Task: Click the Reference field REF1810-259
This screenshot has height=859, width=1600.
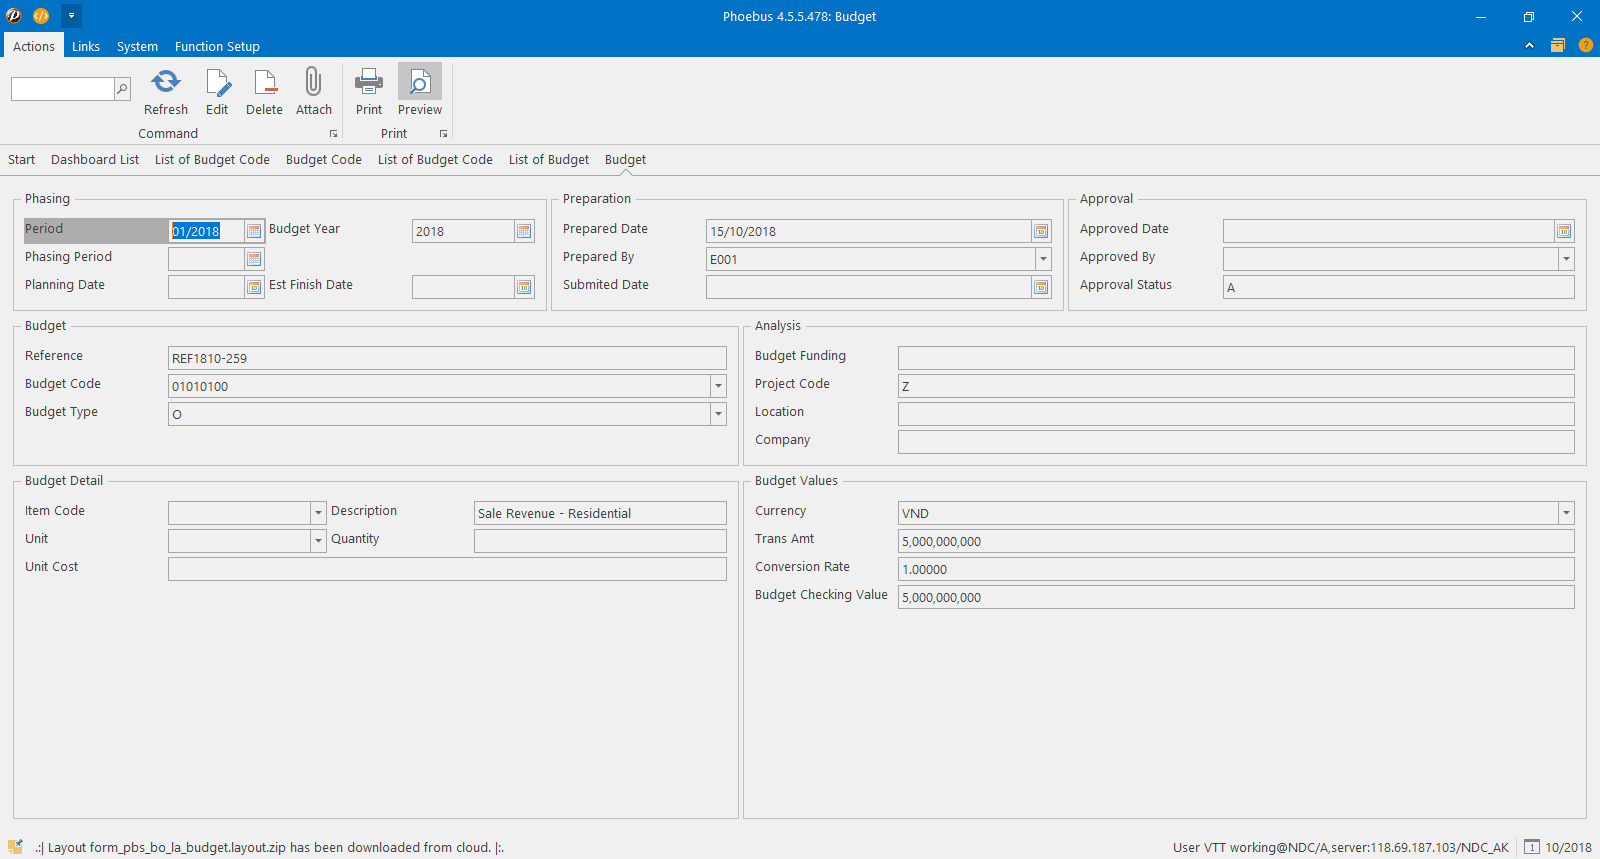Action: tap(447, 358)
